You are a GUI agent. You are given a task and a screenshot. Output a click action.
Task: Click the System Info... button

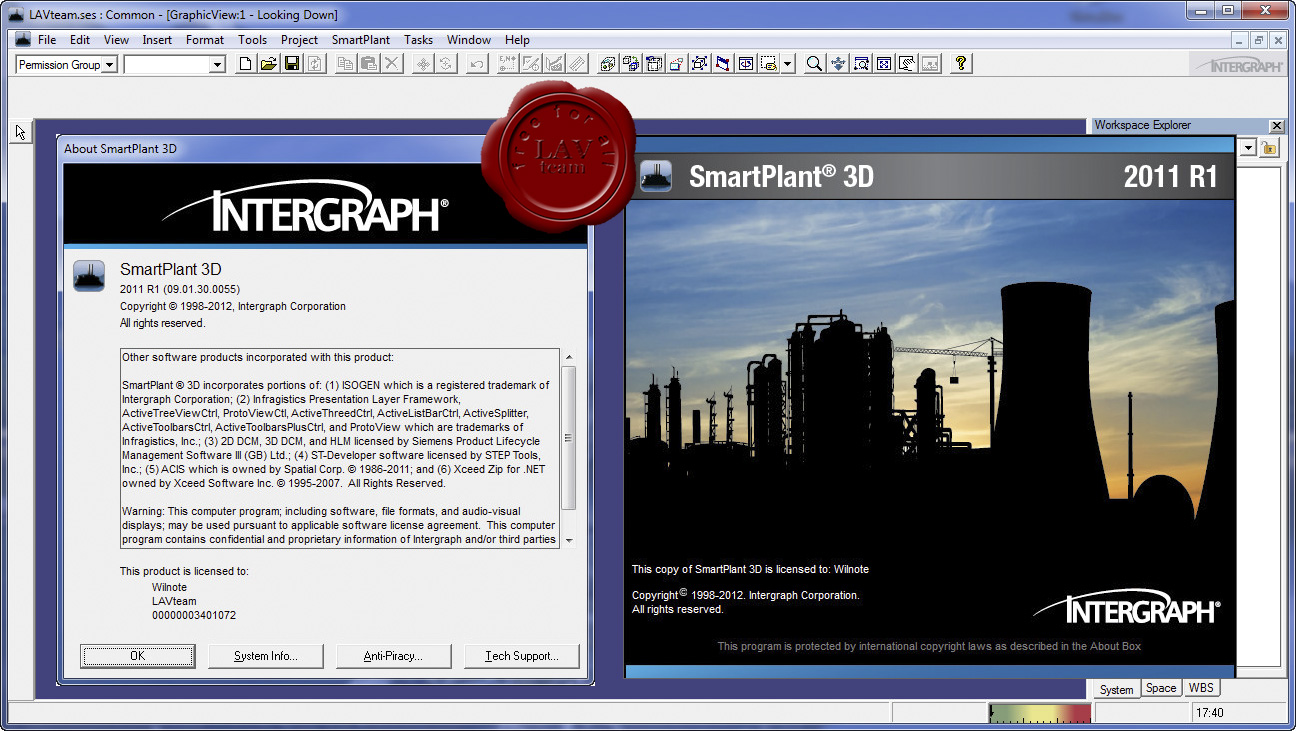point(266,656)
